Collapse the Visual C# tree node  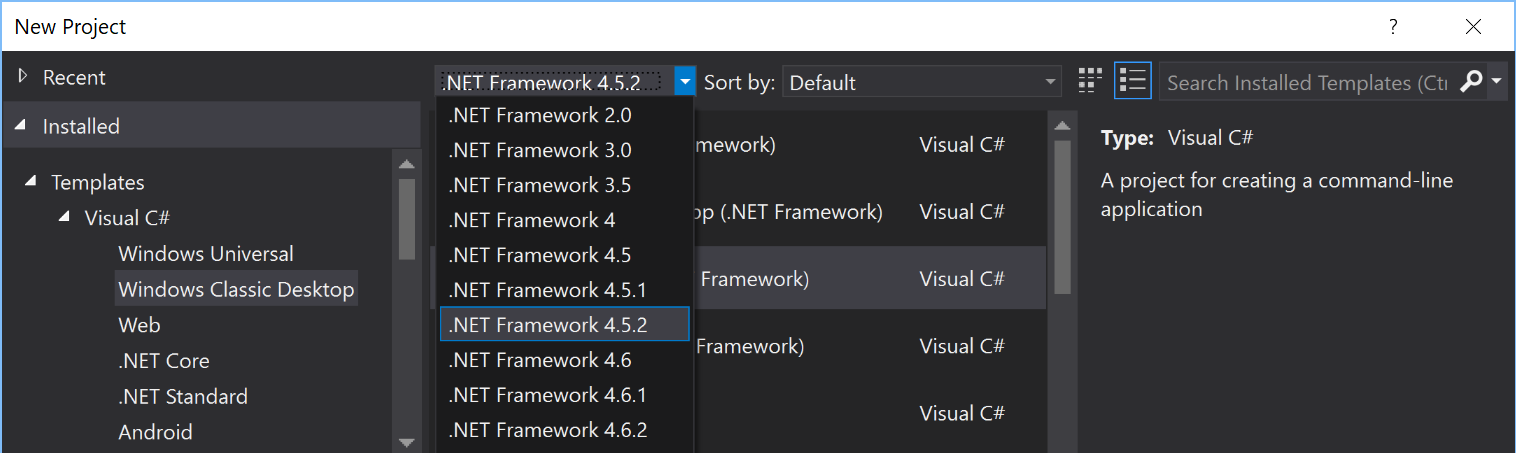pos(65,217)
